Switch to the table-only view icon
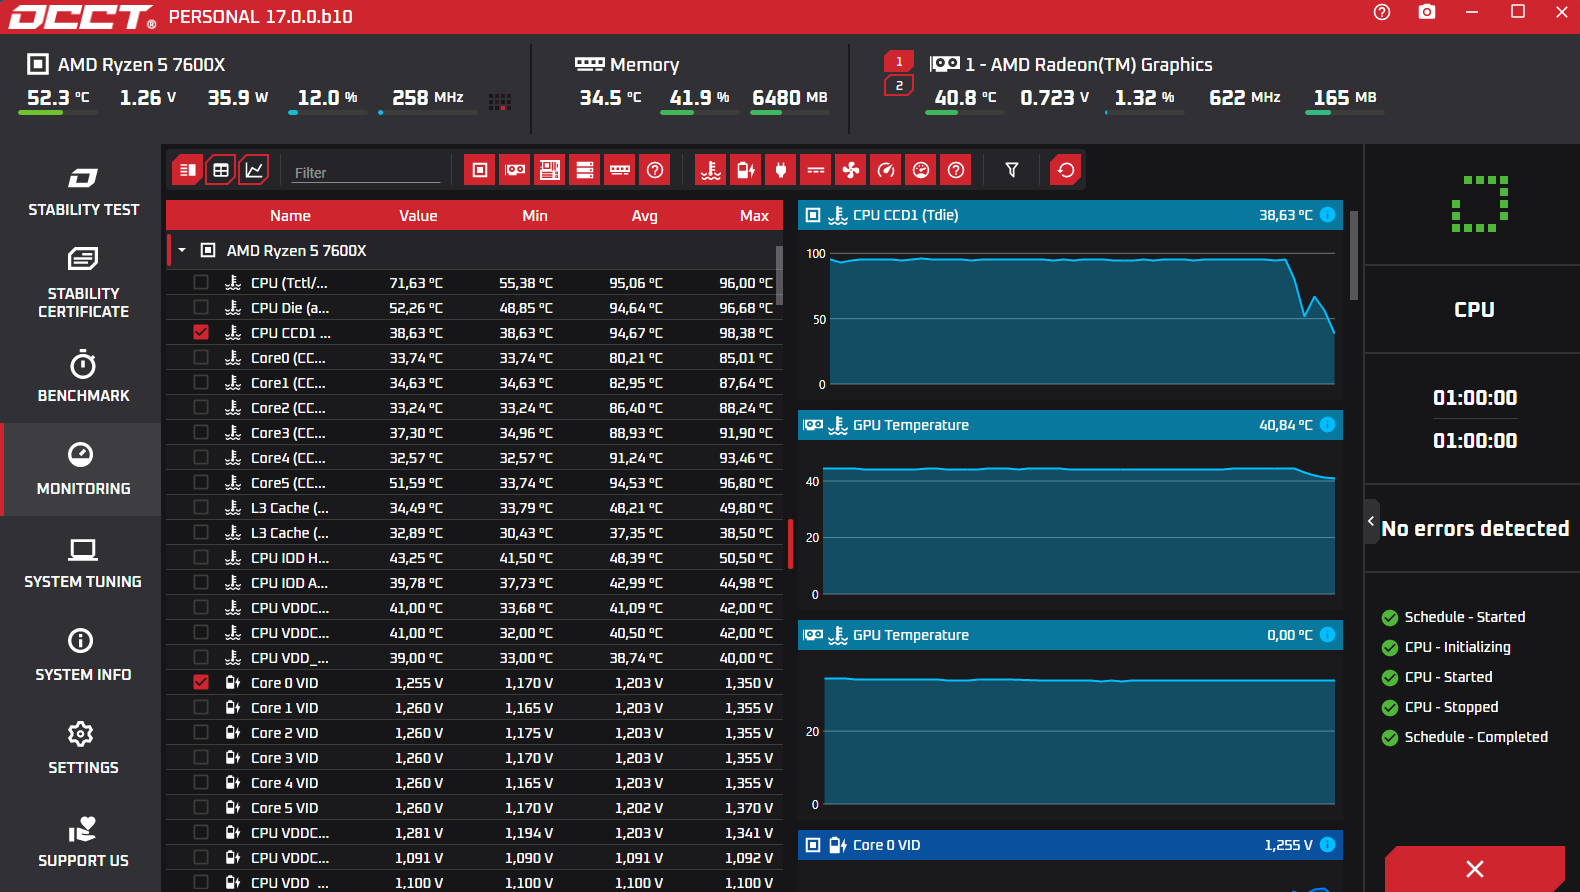 221,170
